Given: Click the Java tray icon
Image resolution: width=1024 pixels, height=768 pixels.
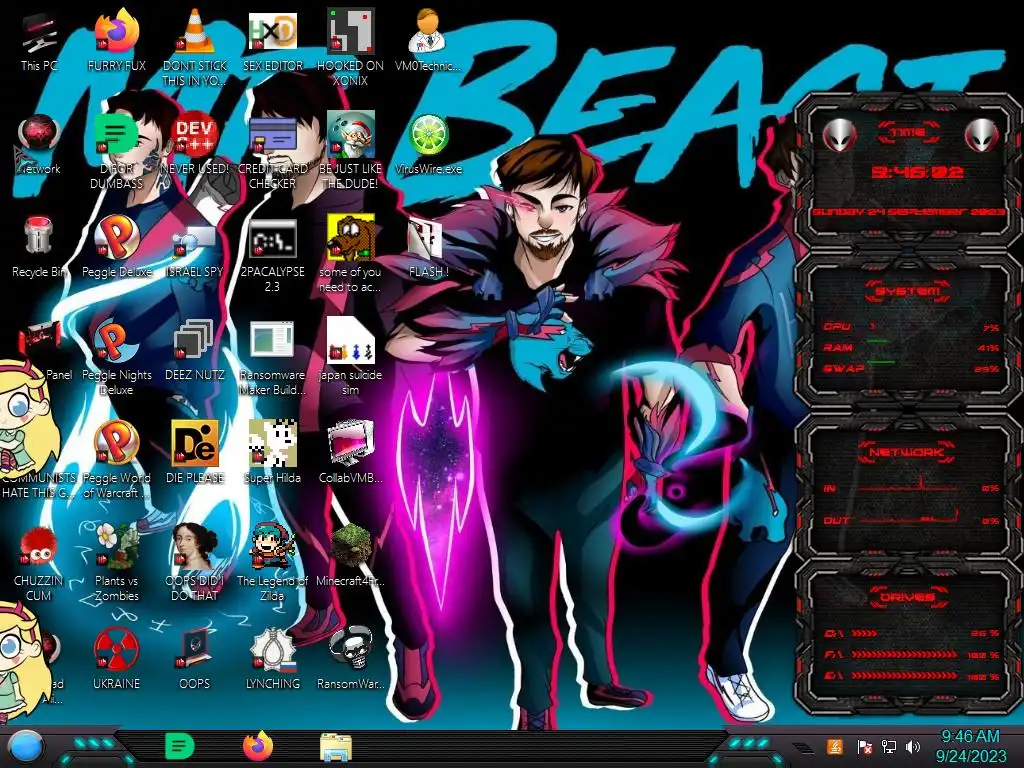Looking at the screenshot, I should [x=835, y=746].
